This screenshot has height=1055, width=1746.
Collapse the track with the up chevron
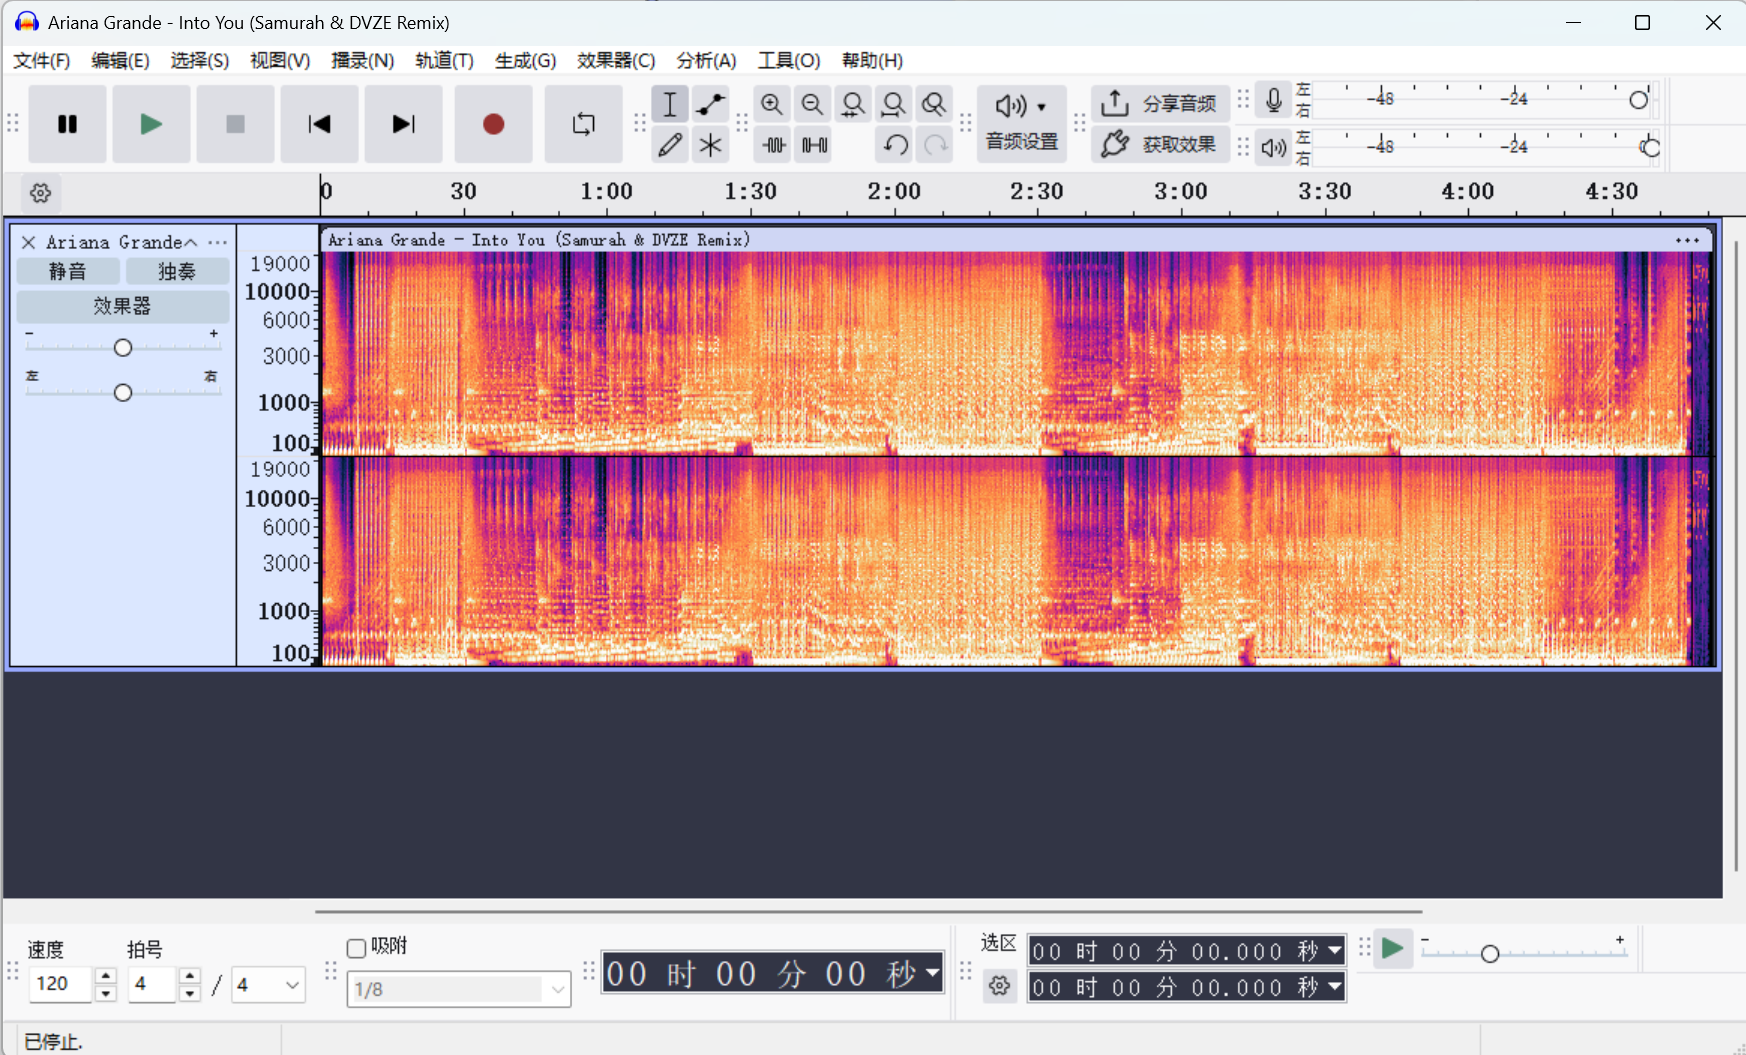[x=190, y=242]
